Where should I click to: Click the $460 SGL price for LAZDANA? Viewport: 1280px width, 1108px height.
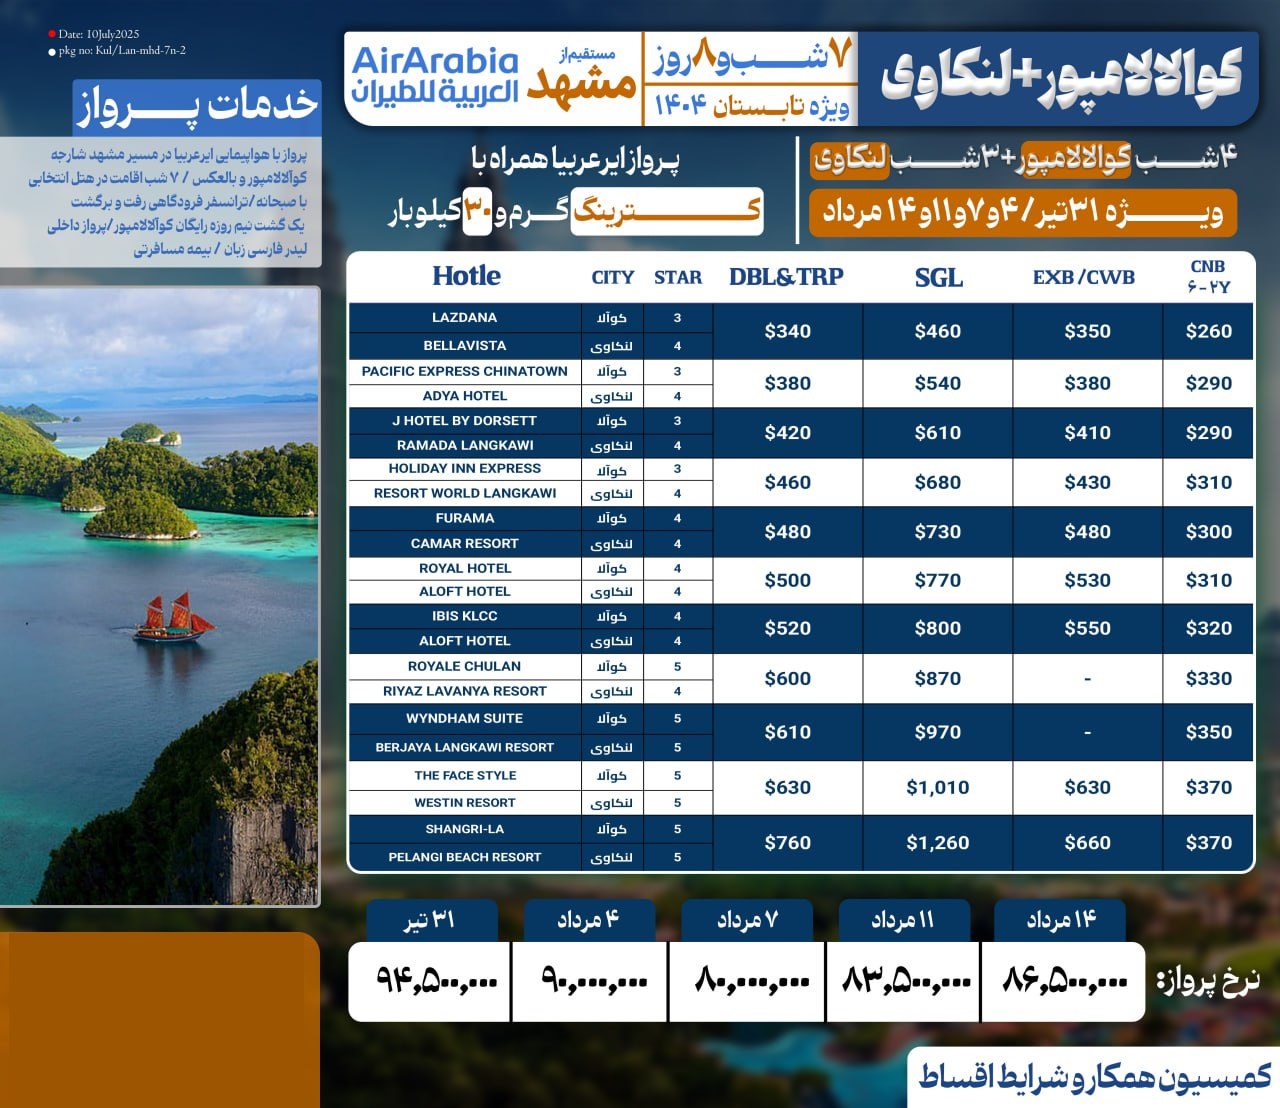938,332
